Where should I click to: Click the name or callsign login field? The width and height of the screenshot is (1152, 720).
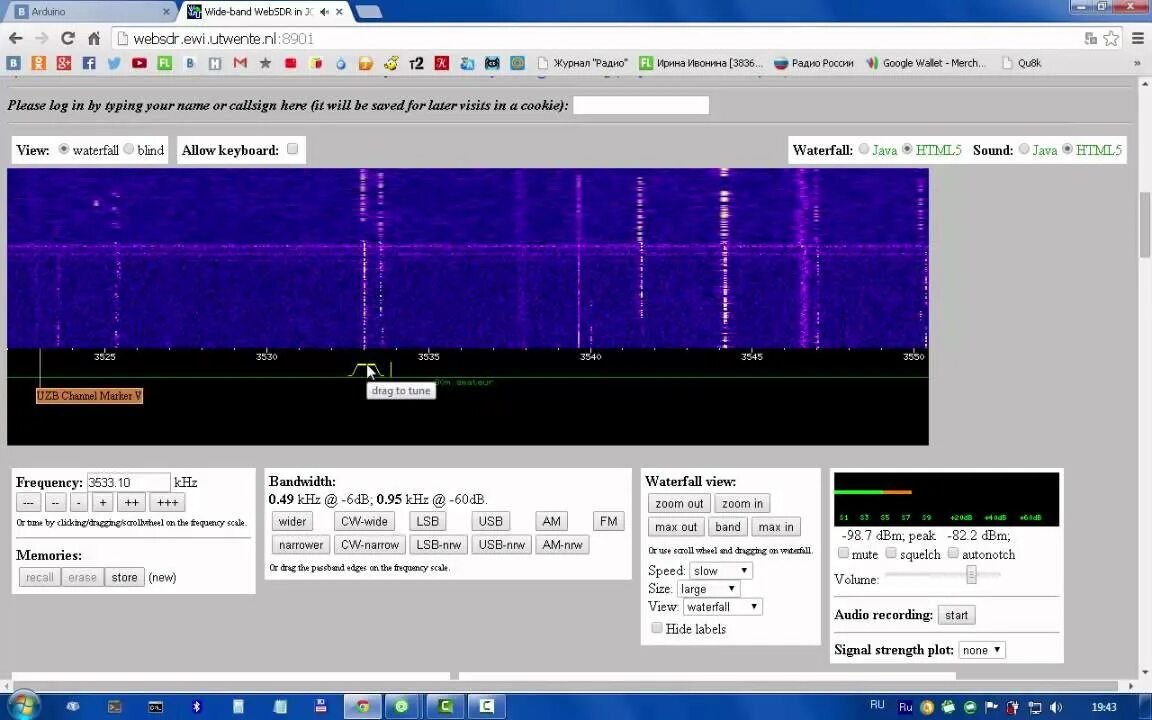coord(641,105)
